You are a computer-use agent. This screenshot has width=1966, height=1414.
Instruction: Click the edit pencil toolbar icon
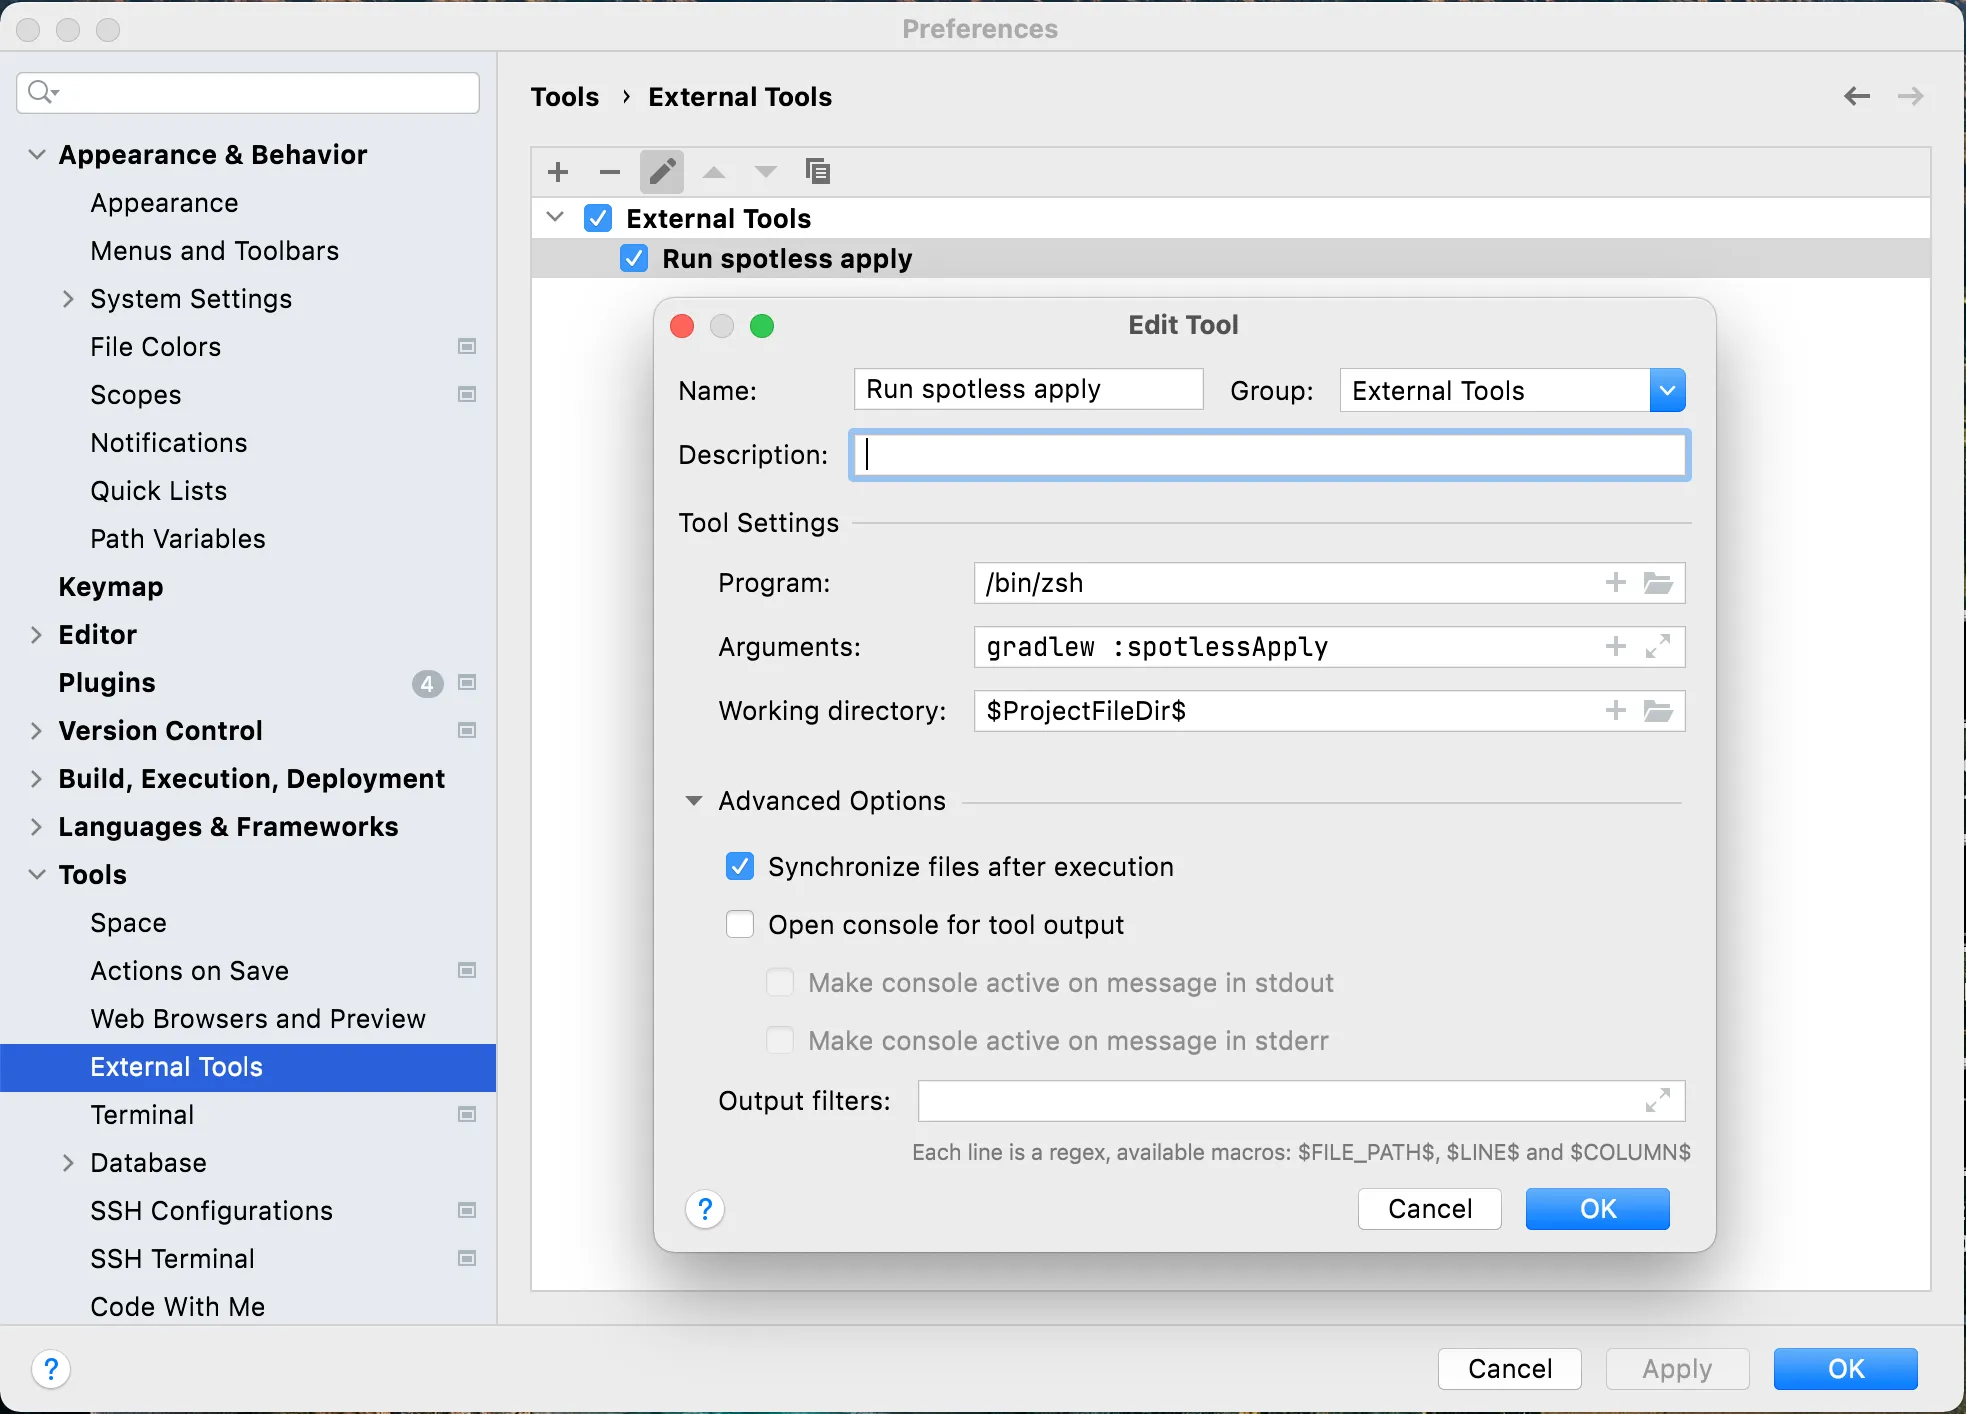tap(662, 172)
